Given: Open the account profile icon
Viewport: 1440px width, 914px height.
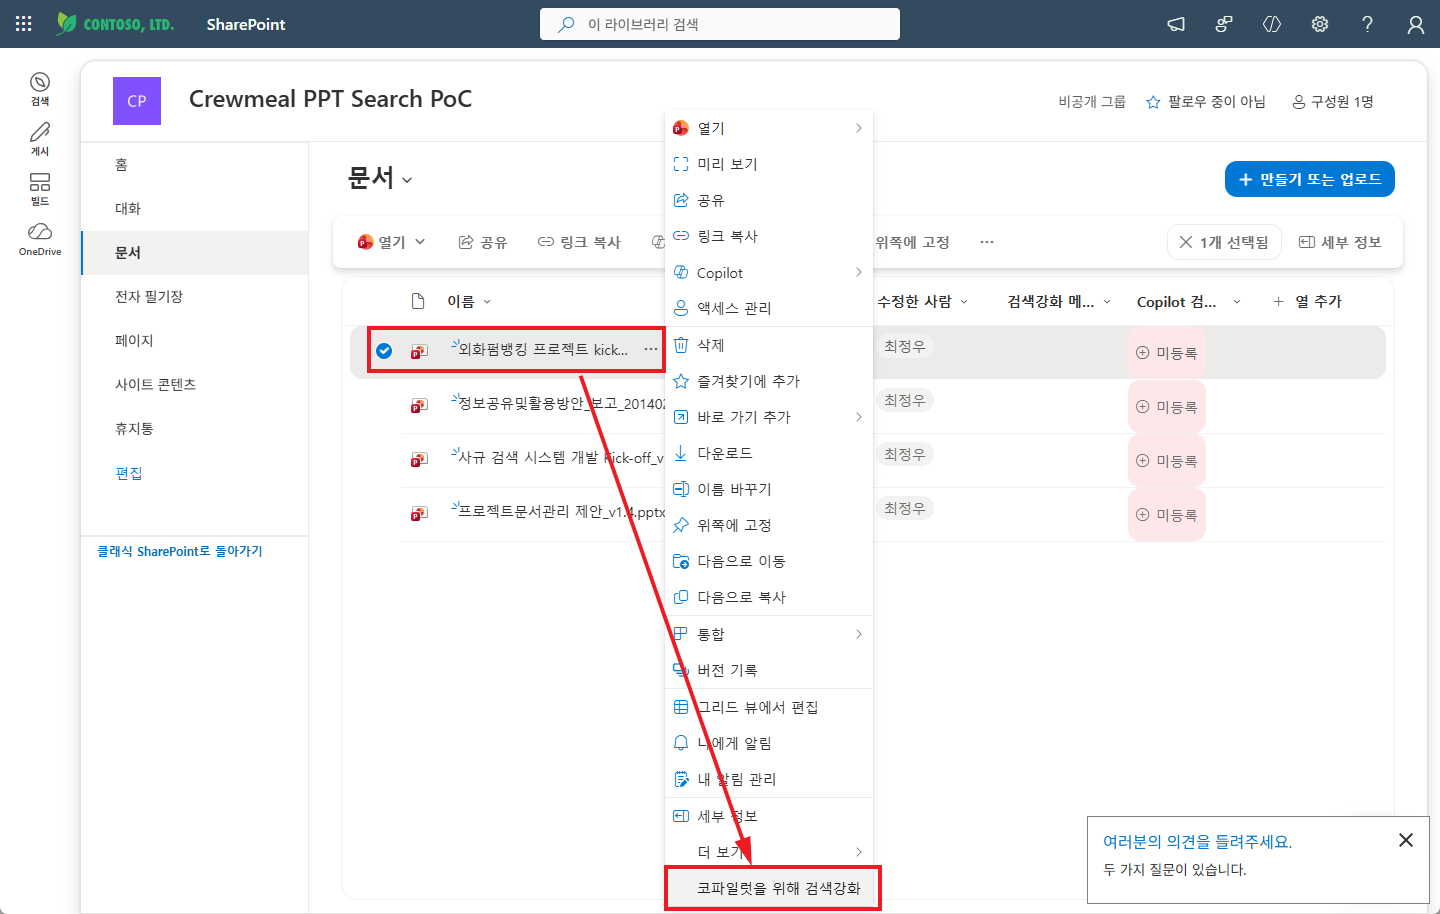Looking at the screenshot, I should (x=1415, y=24).
